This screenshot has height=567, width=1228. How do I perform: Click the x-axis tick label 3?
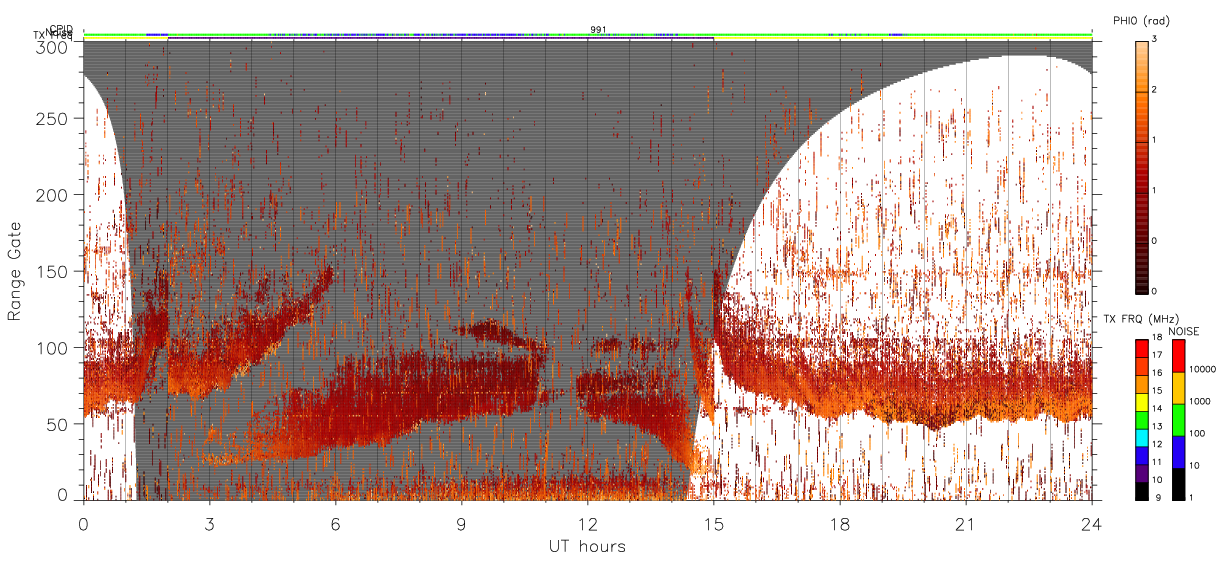pos(209,524)
